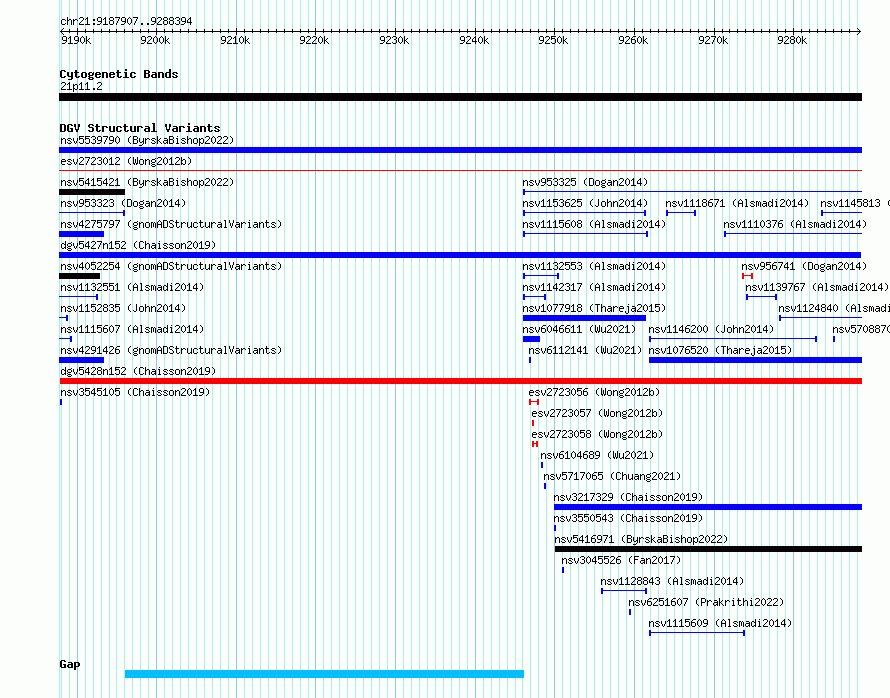Click the red dgv5428n152 variant bar

[x=460, y=381]
